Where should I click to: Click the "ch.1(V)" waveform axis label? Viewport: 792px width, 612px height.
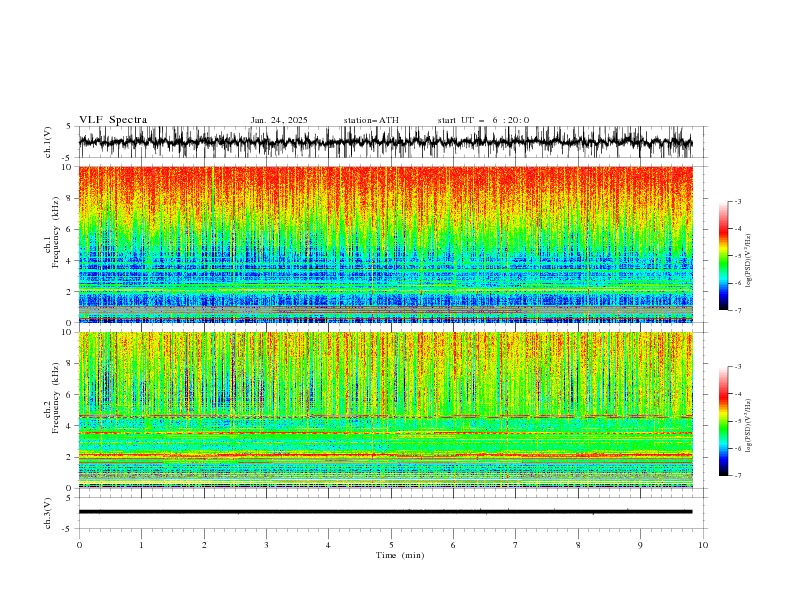[48, 142]
